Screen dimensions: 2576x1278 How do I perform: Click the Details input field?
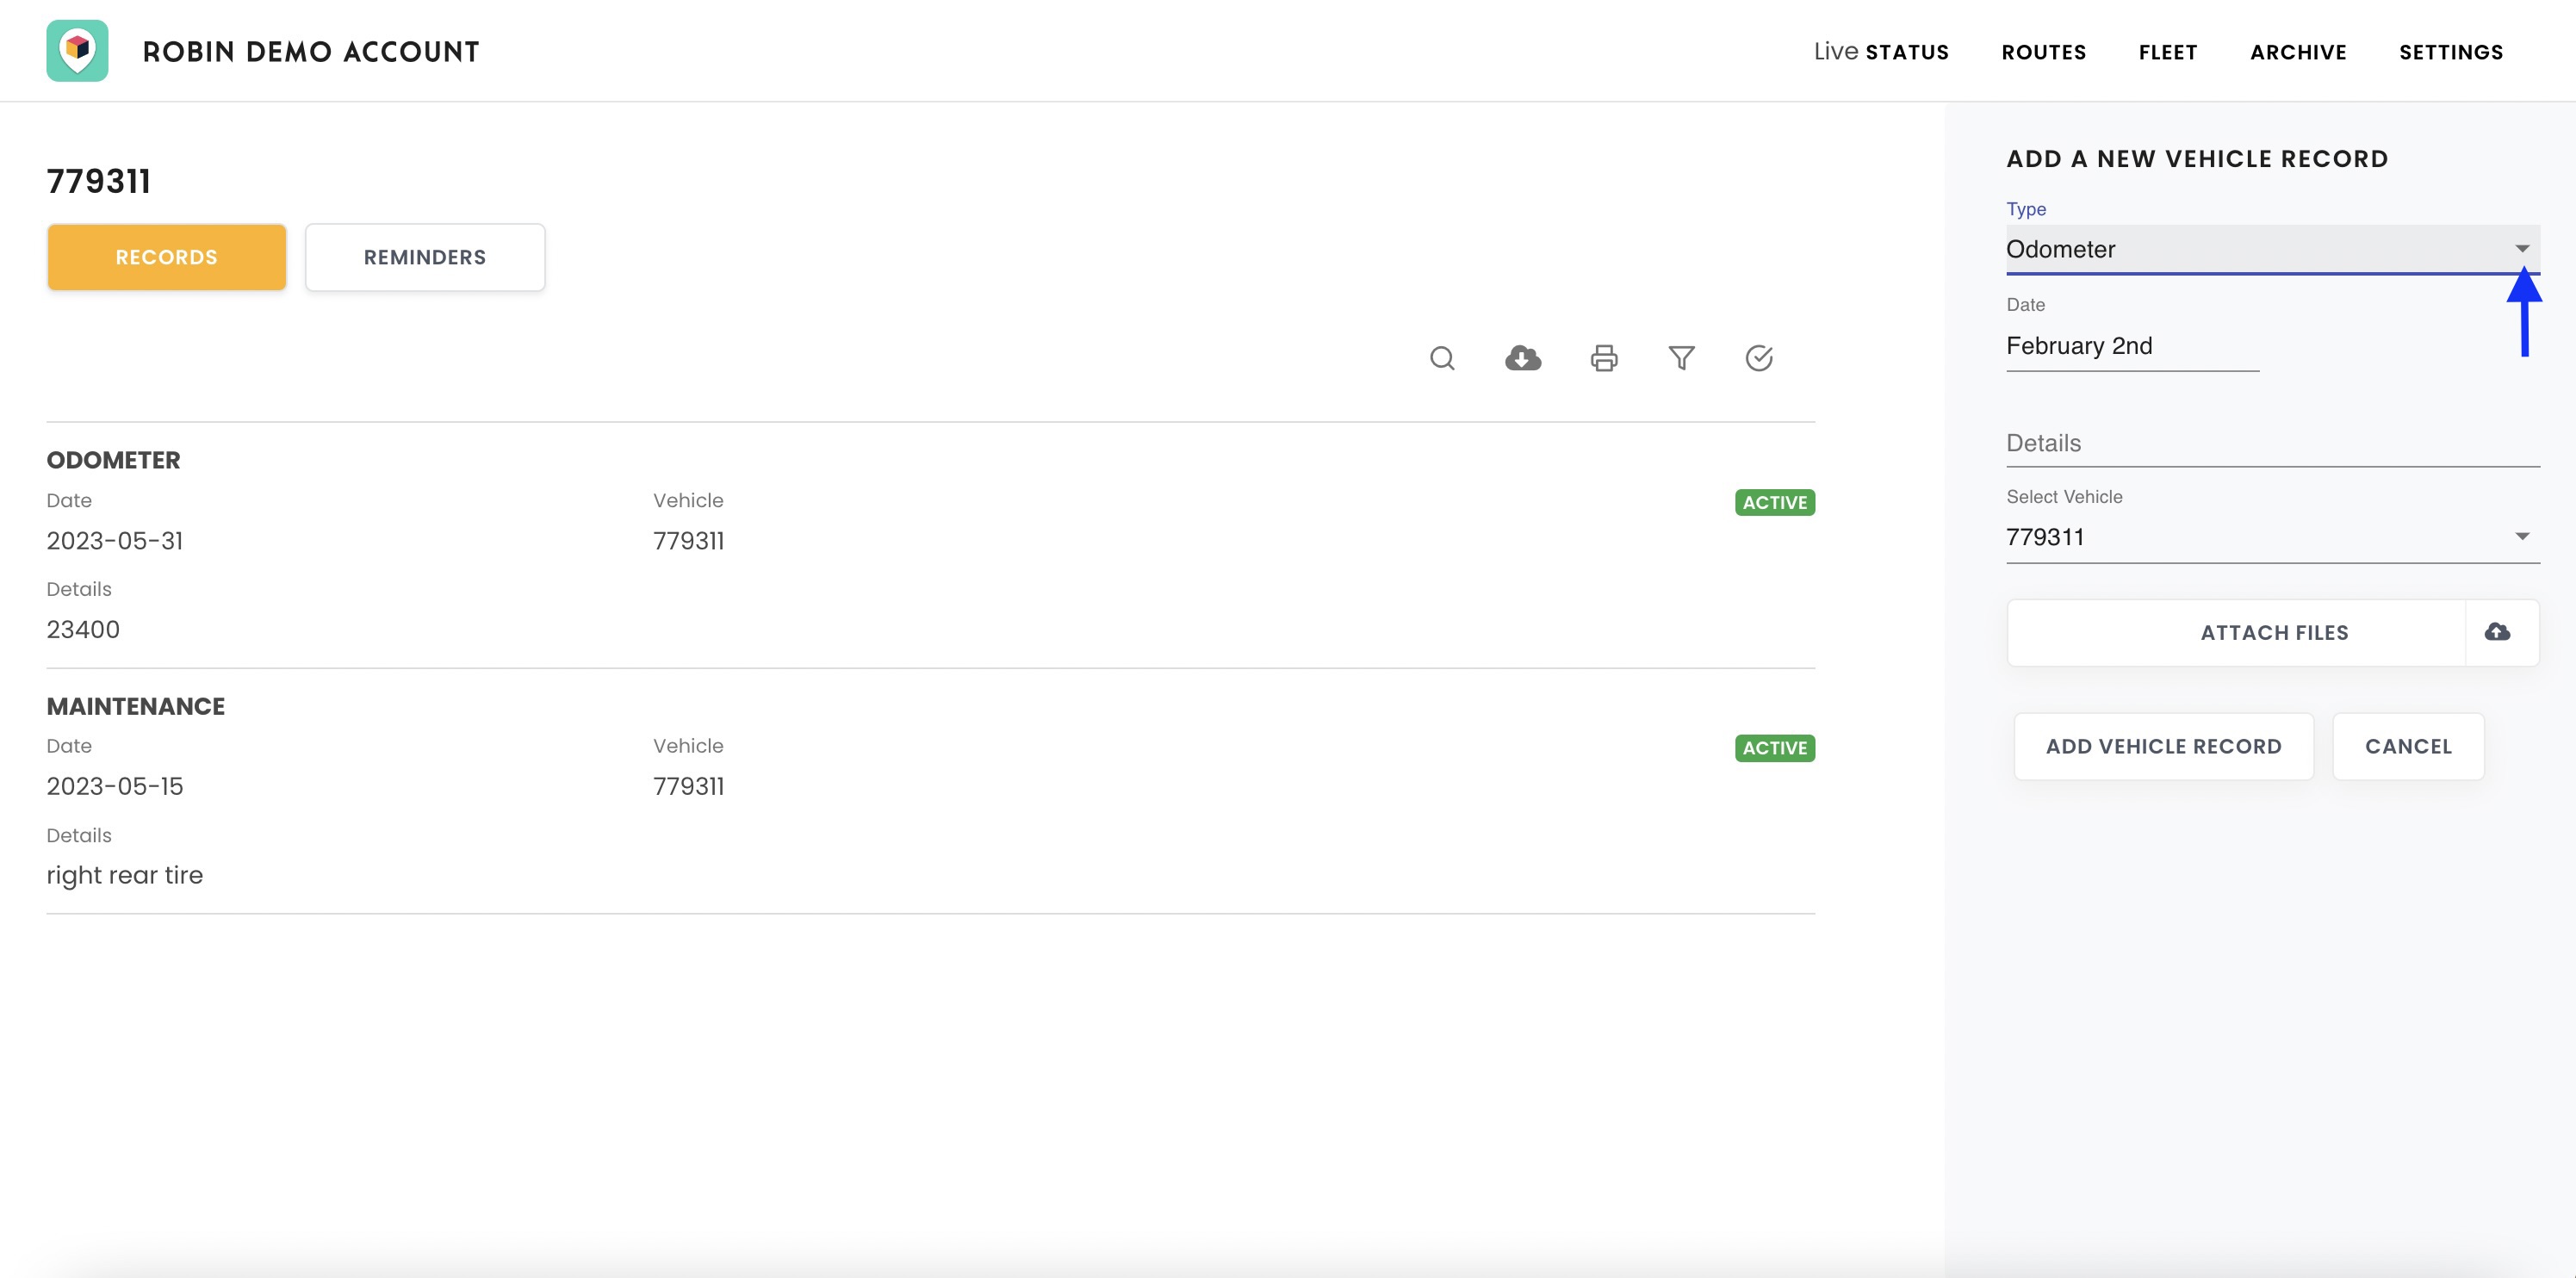[x=2272, y=443]
